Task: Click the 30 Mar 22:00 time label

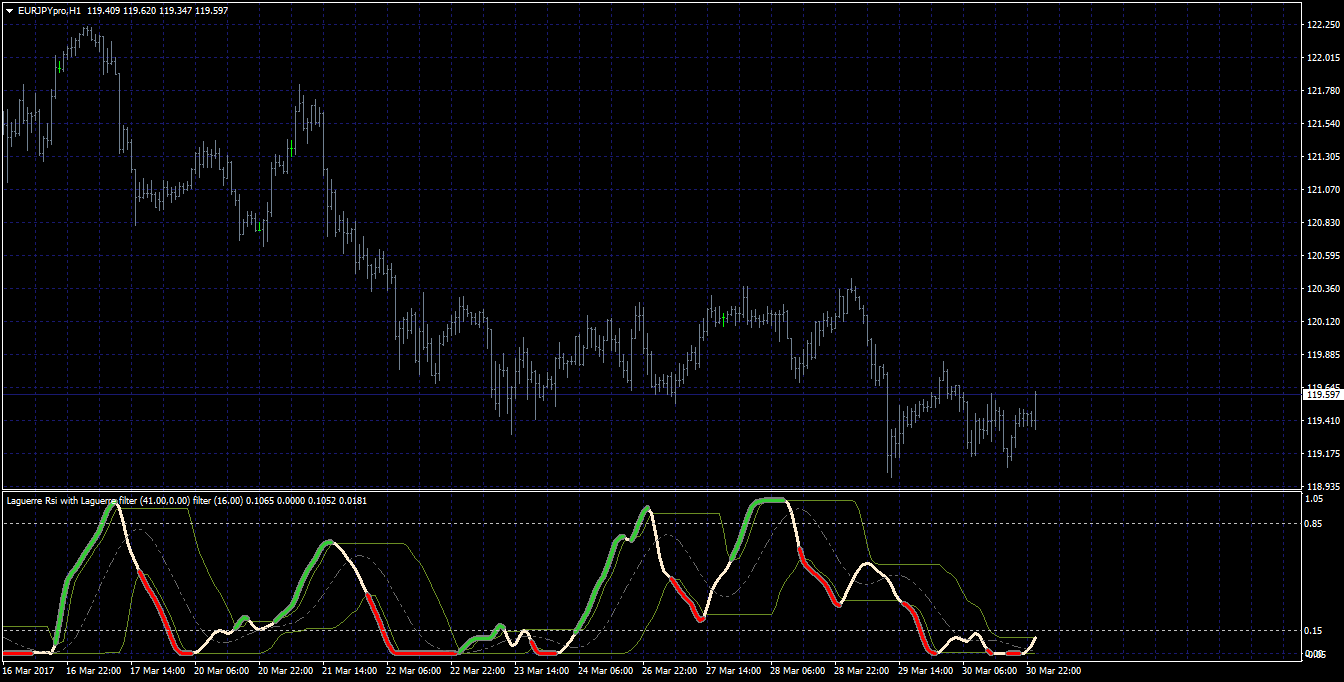Action: (1055, 671)
